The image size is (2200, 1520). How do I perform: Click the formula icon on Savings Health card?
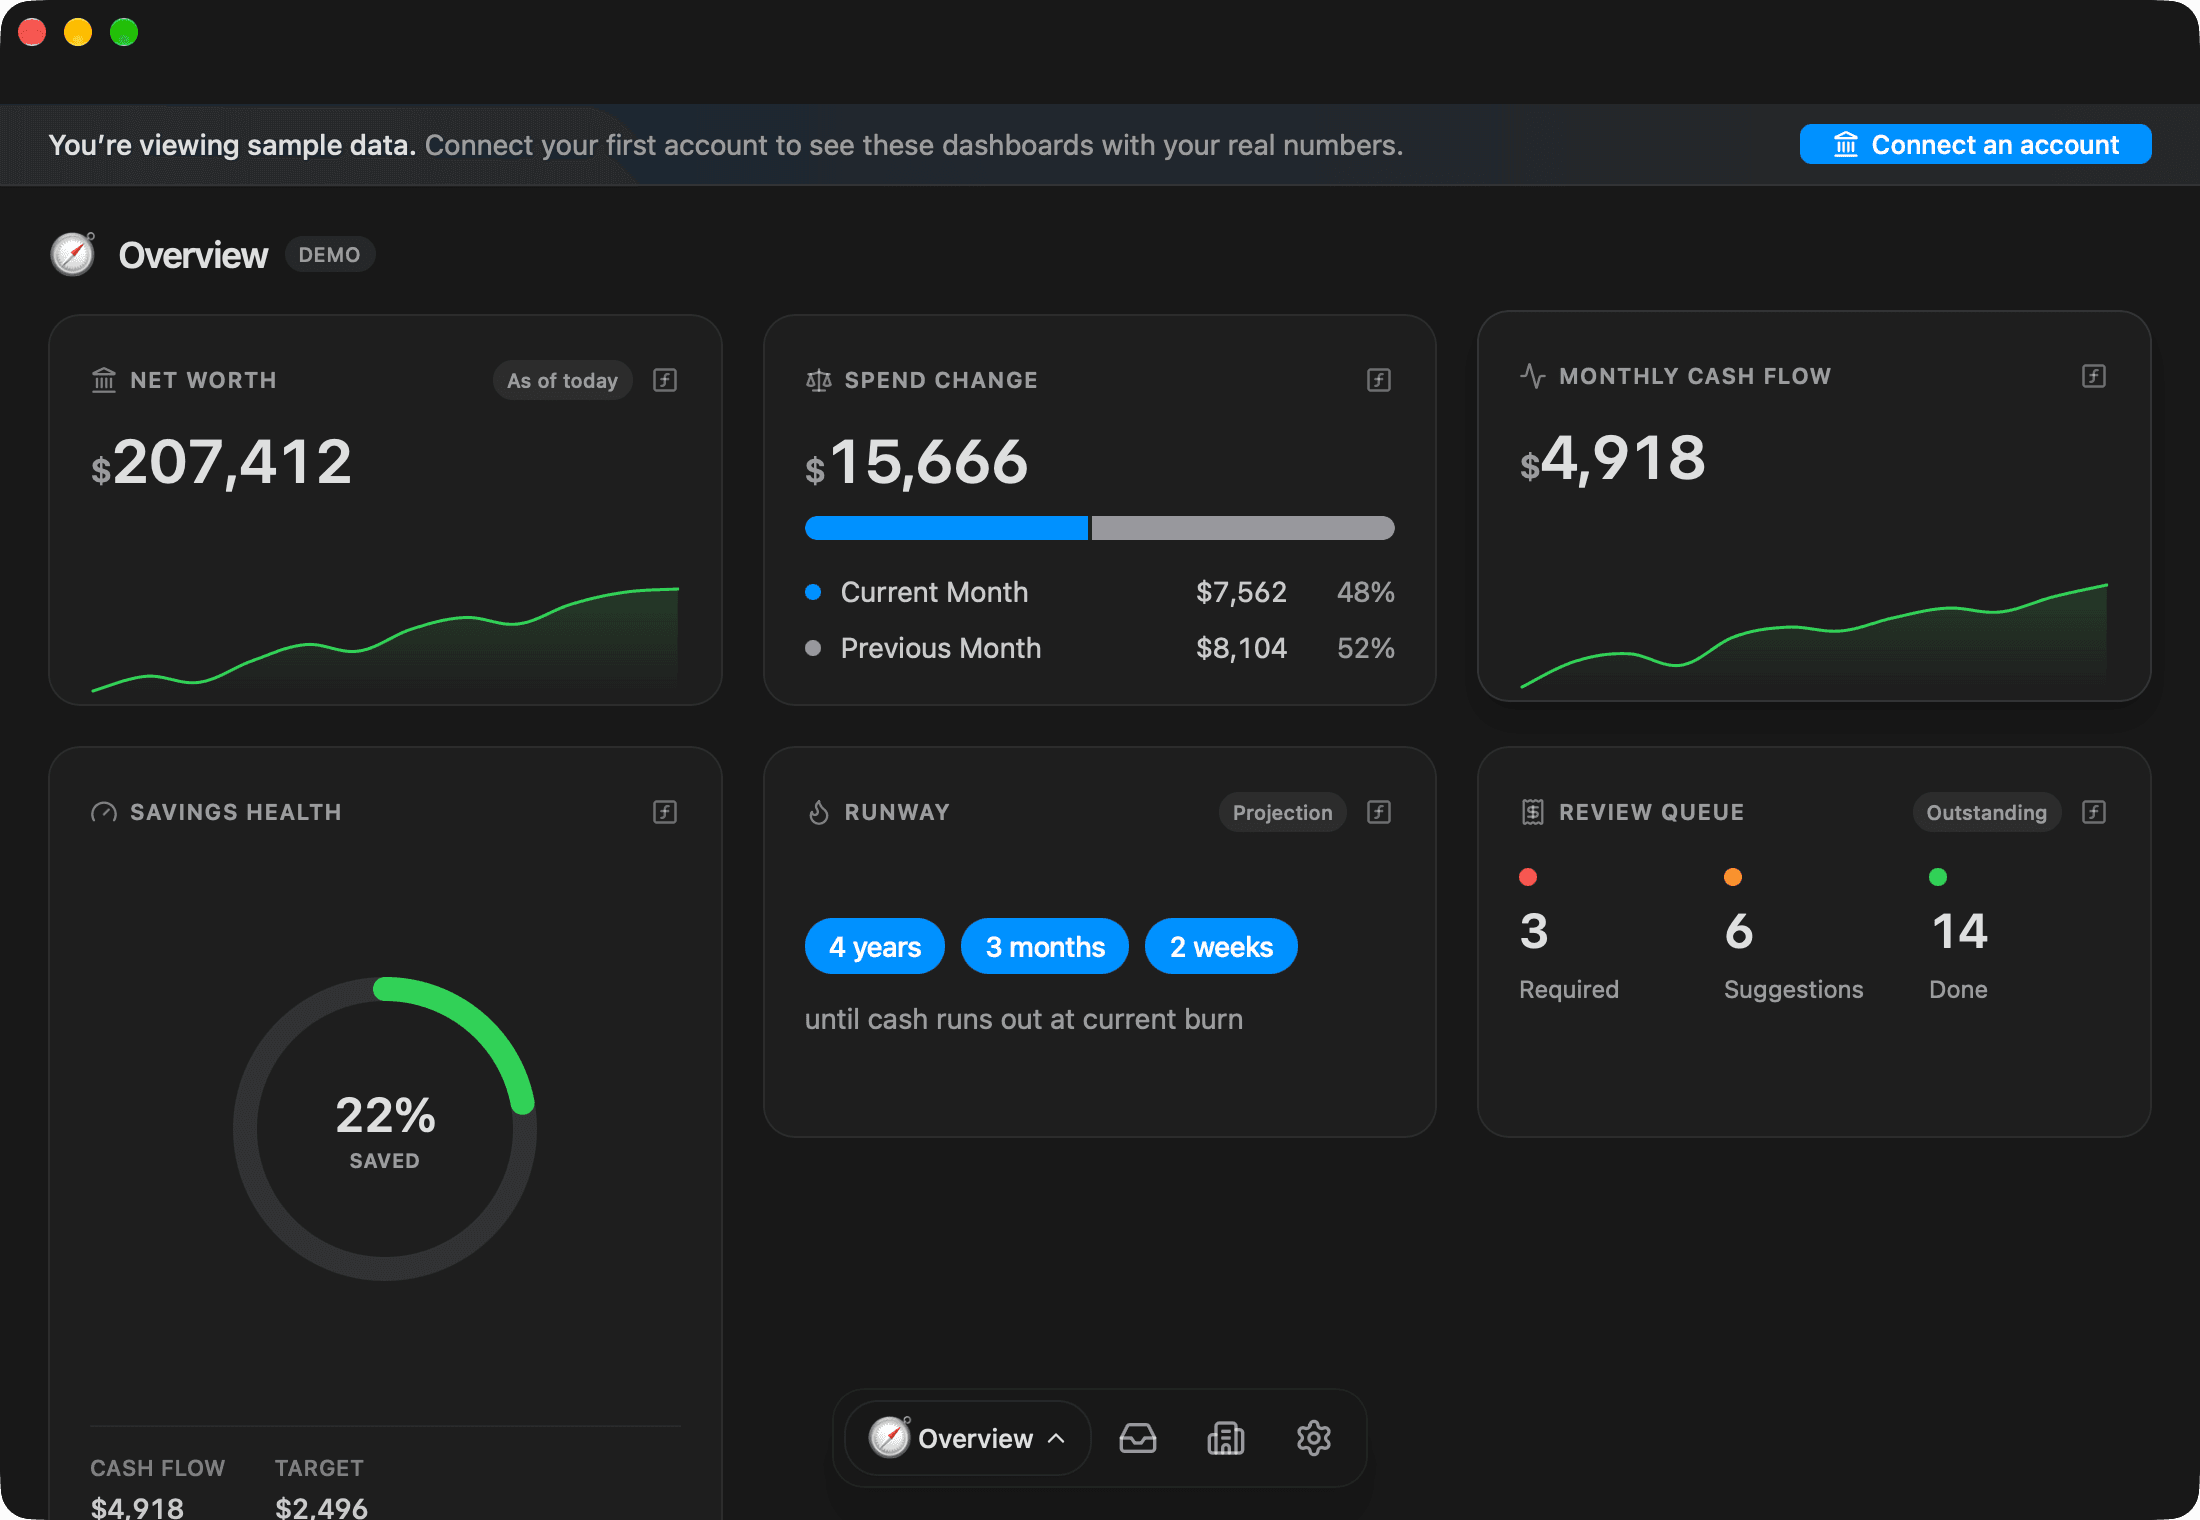pyautogui.click(x=665, y=812)
